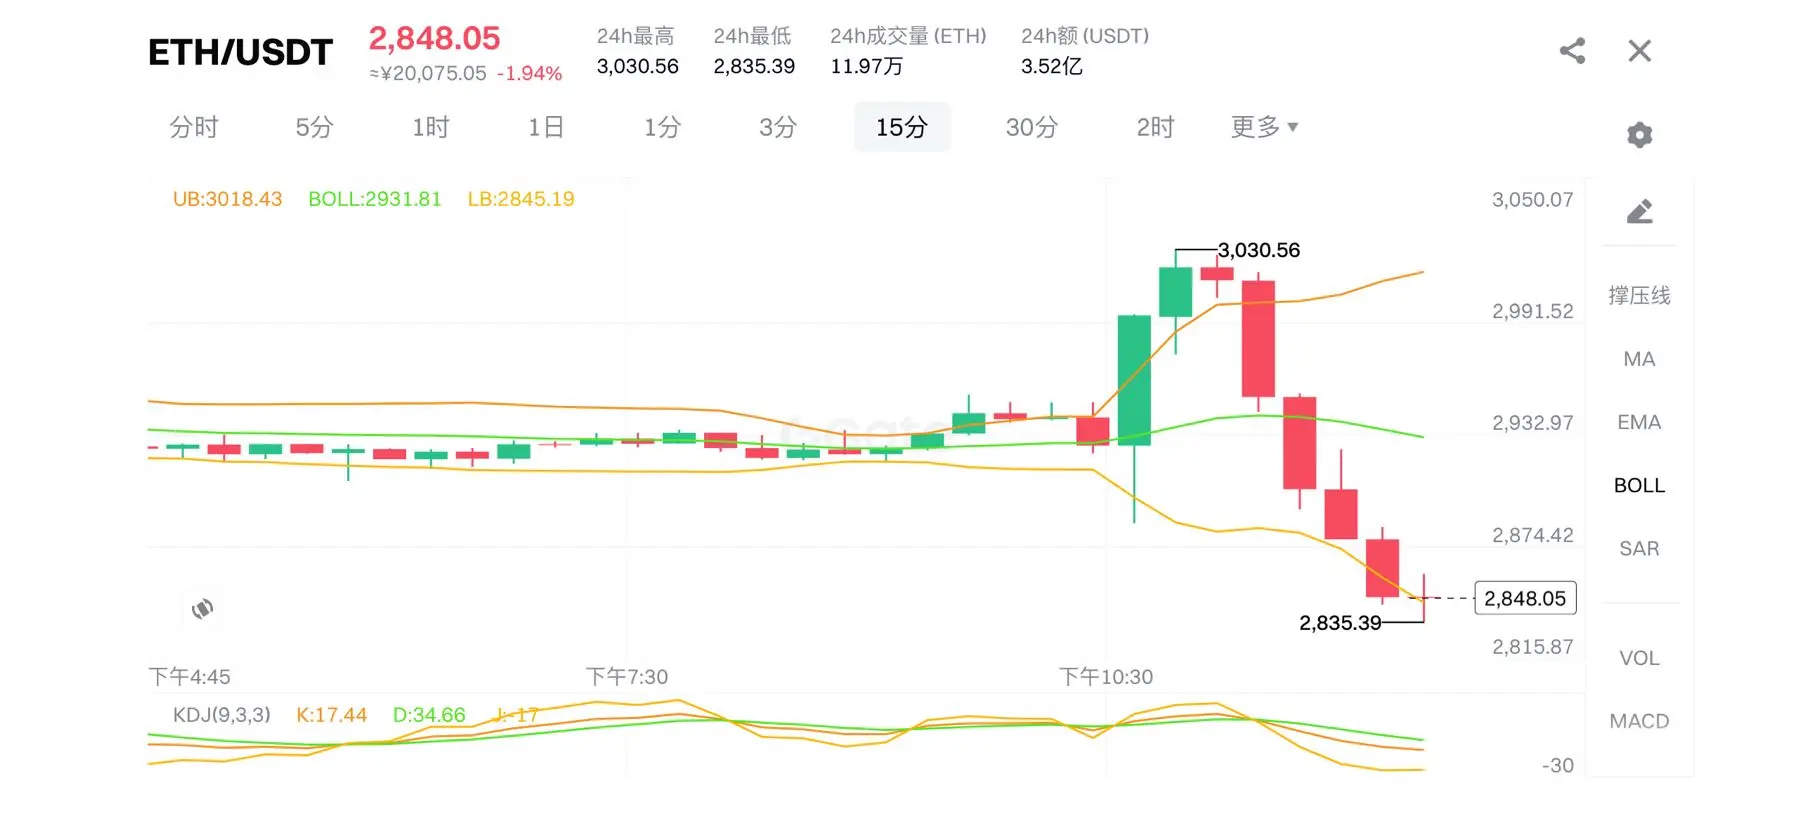Image resolution: width=1796 pixels, height=828 pixels.
Task: Select the 15分 timeframe tab
Action: 902,127
